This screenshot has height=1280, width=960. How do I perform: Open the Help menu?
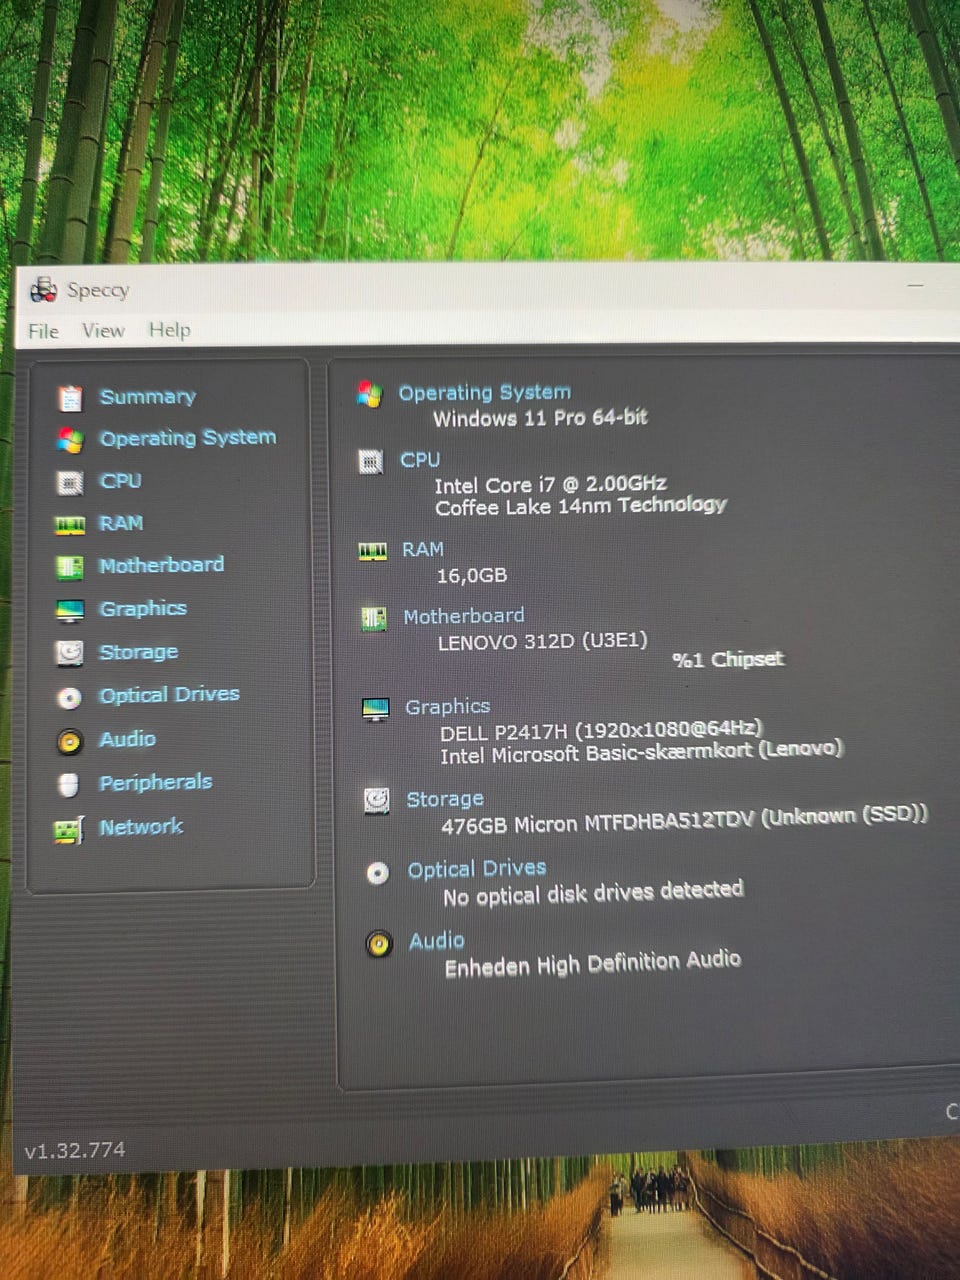[169, 330]
